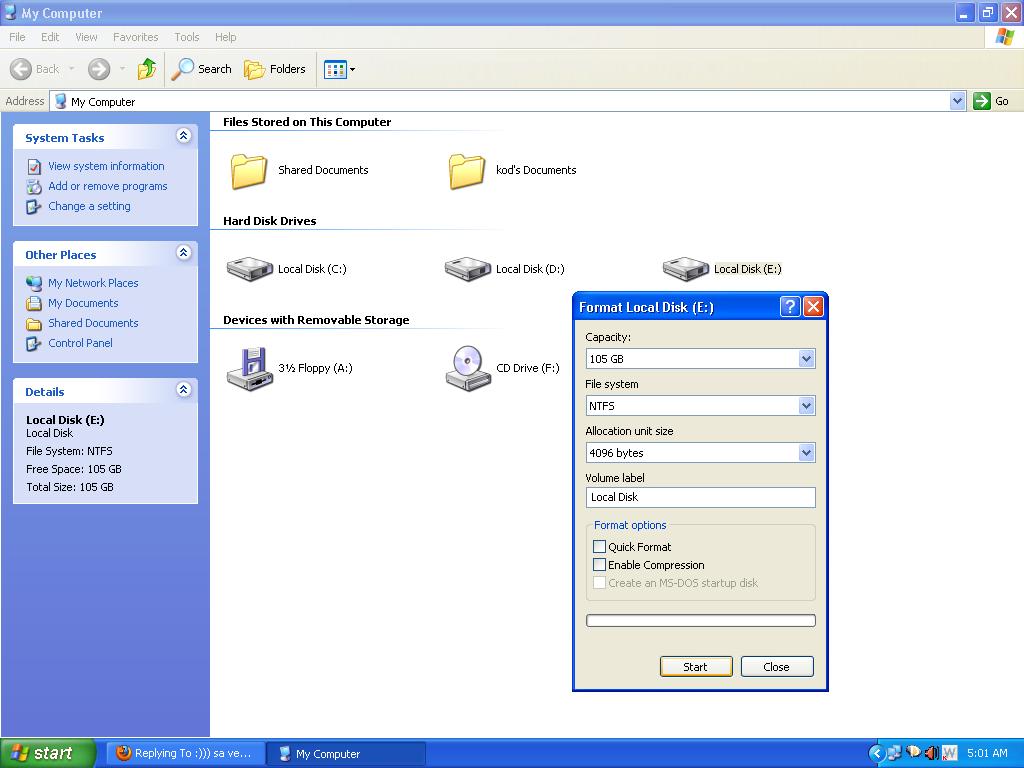This screenshot has height=768, width=1024.
Task: Click the volume speaker tray icon
Action: pyautogui.click(x=931, y=753)
